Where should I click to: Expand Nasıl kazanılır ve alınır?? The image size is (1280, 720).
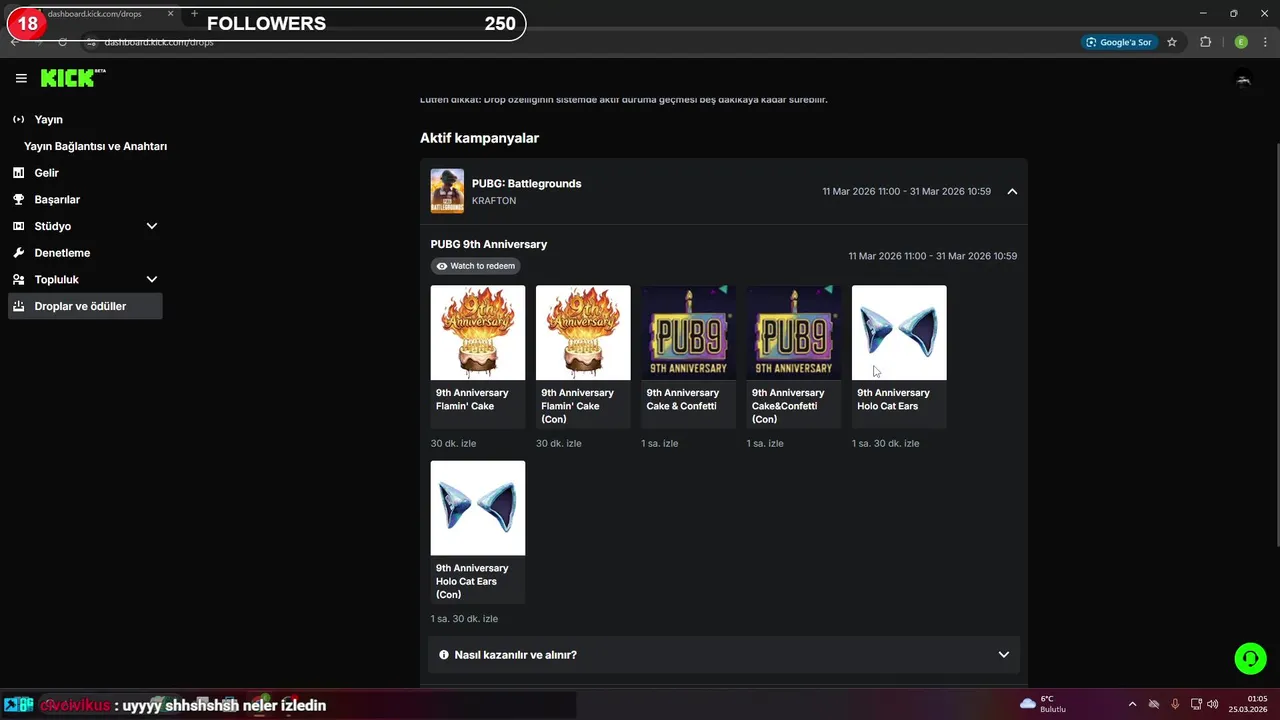(724, 655)
